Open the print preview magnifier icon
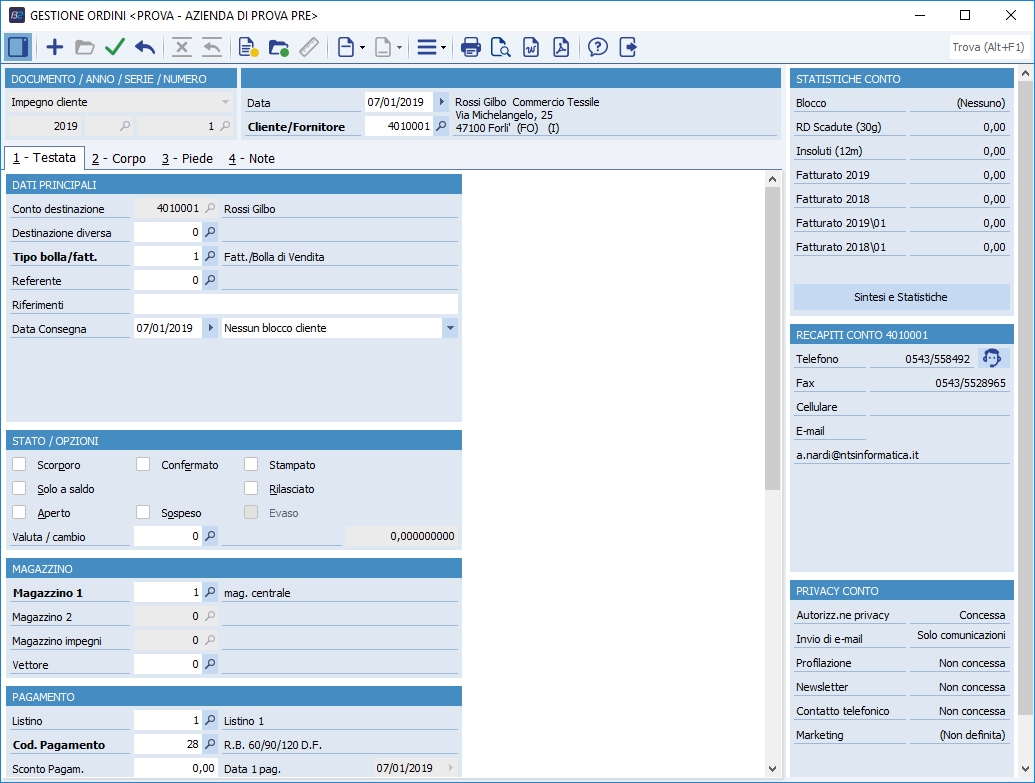The height and width of the screenshot is (783, 1035). pyautogui.click(x=501, y=47)
